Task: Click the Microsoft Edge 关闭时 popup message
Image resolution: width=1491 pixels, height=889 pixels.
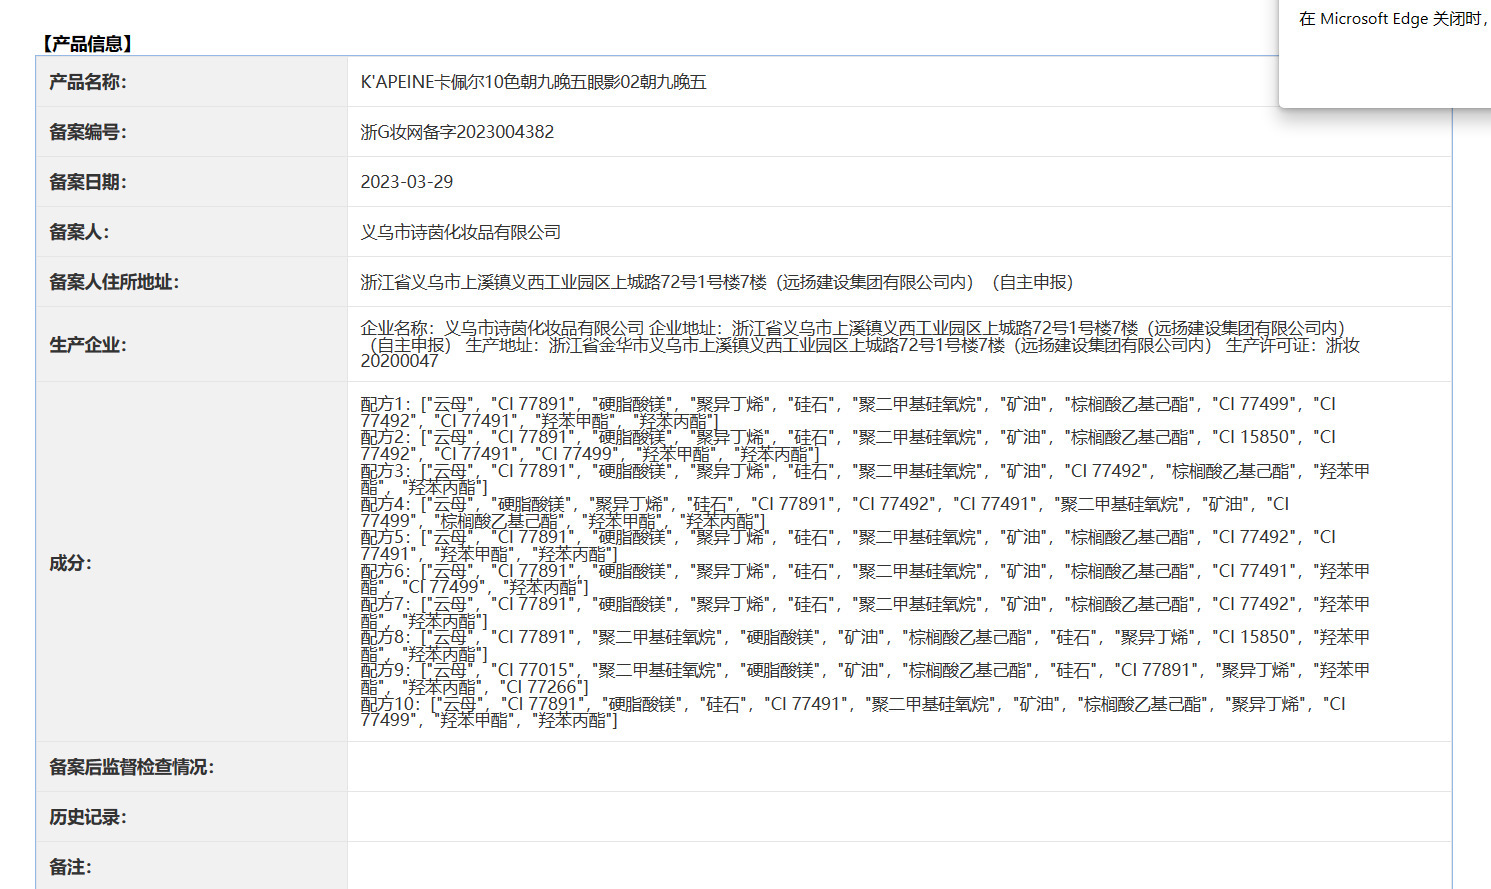Action: click(x=1394, y=19)
